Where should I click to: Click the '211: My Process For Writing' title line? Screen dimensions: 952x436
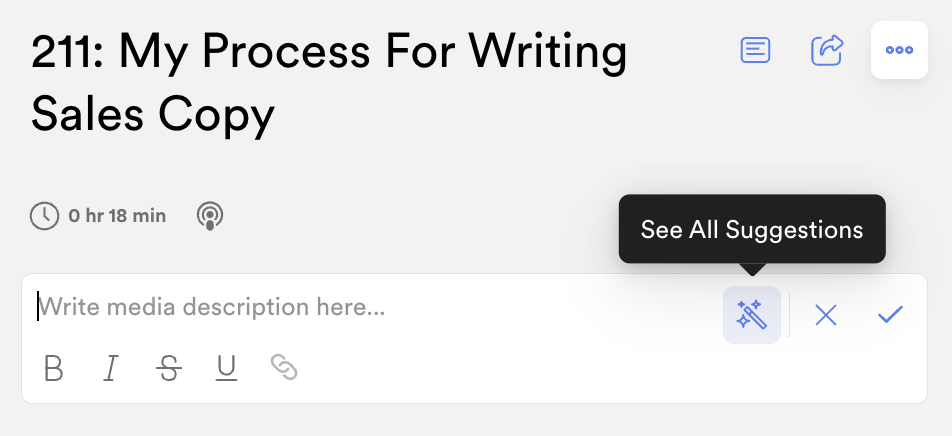[x=328, y=52]
